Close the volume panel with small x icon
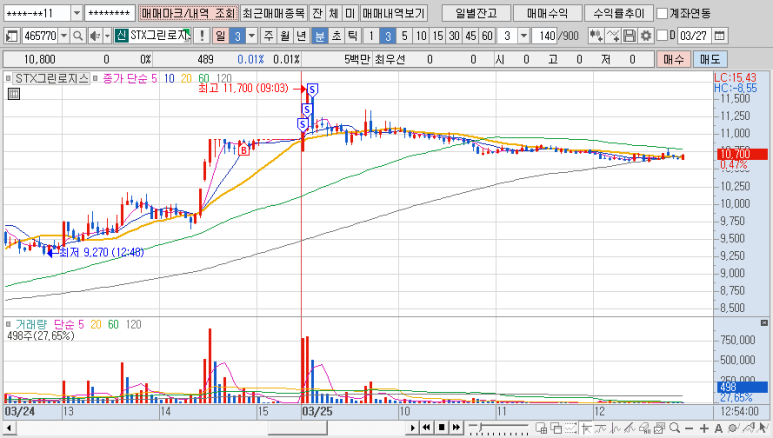This screenshot has width=773, height=438. pyautogui.click(x=764, y=323)
